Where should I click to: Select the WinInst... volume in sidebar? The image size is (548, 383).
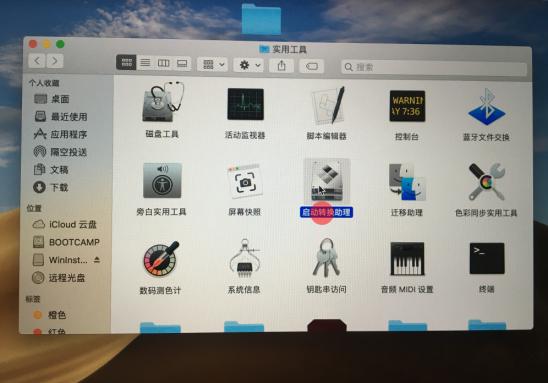coord(60,260)
